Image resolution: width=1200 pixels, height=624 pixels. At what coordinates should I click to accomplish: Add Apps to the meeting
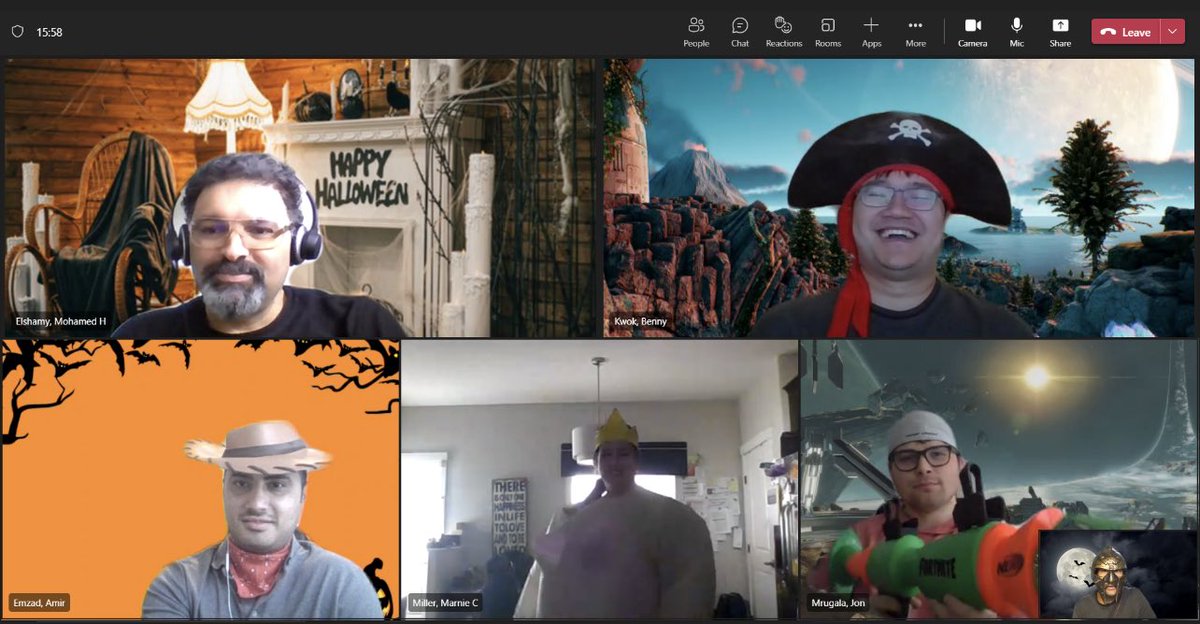click(872, 32)
